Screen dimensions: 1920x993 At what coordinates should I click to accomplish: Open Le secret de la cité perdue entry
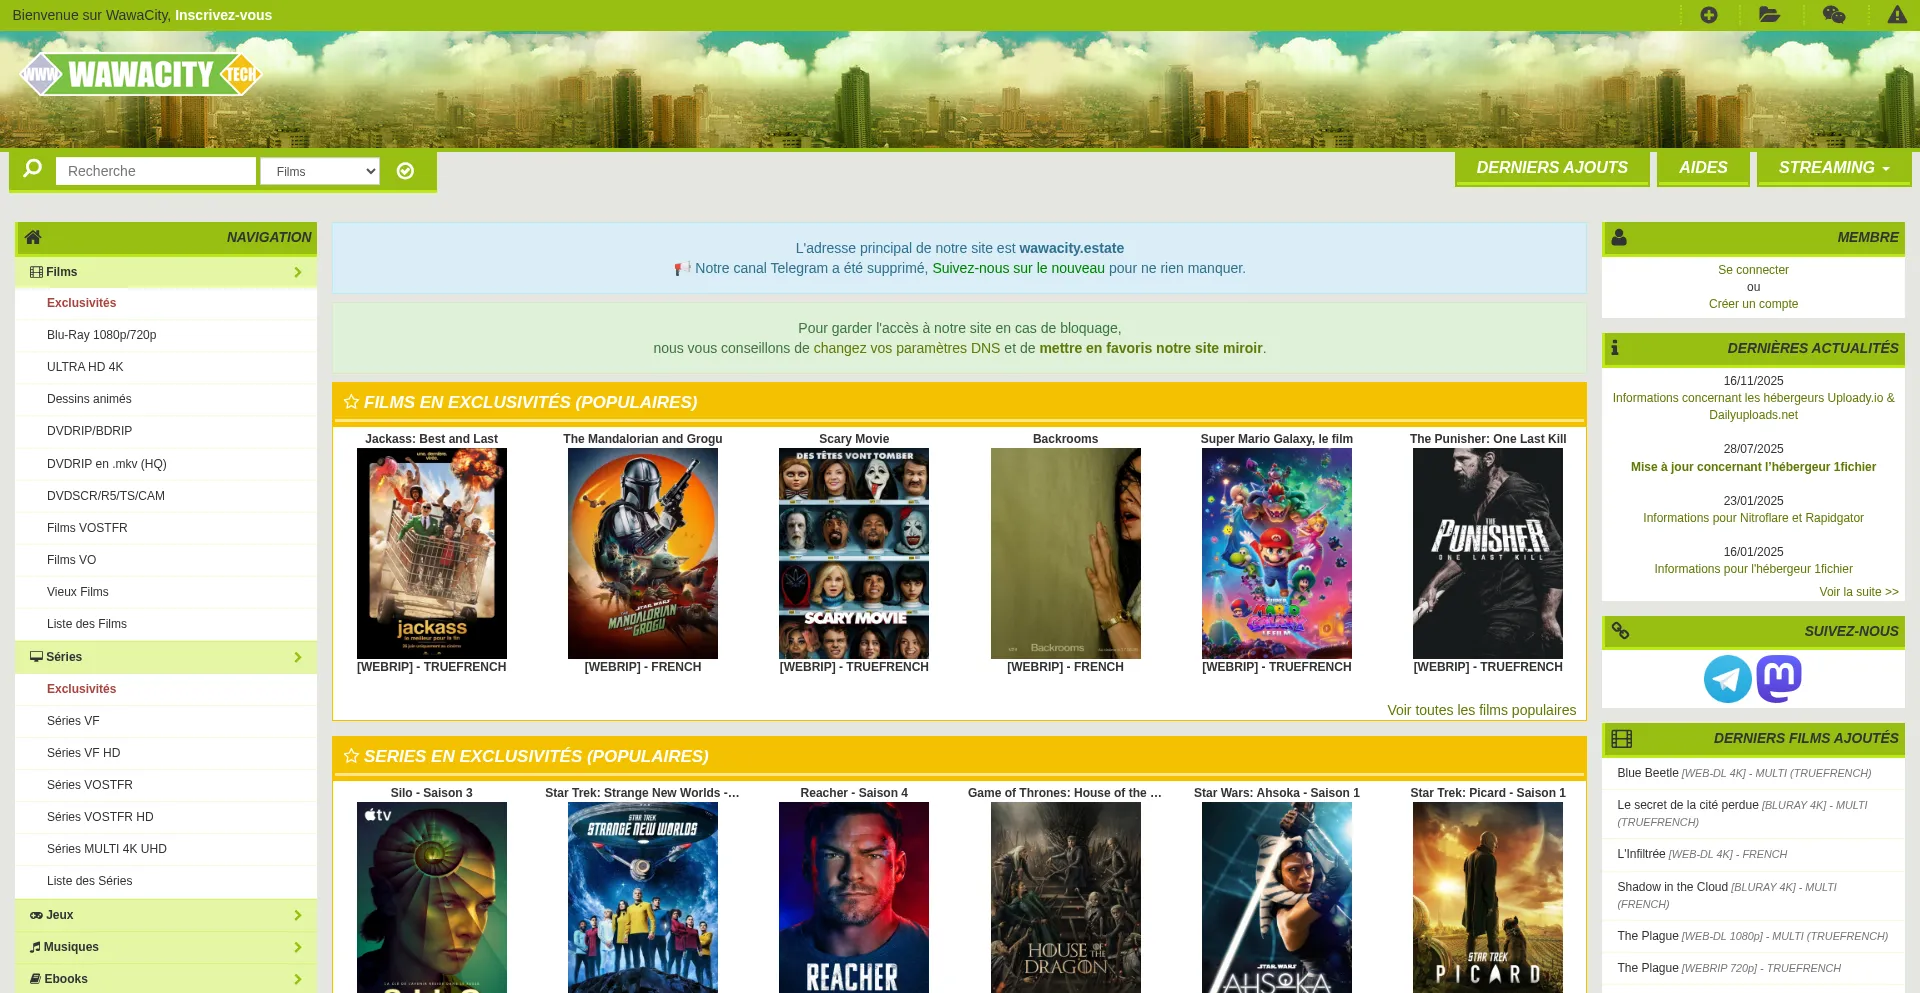pos(1742,813)
